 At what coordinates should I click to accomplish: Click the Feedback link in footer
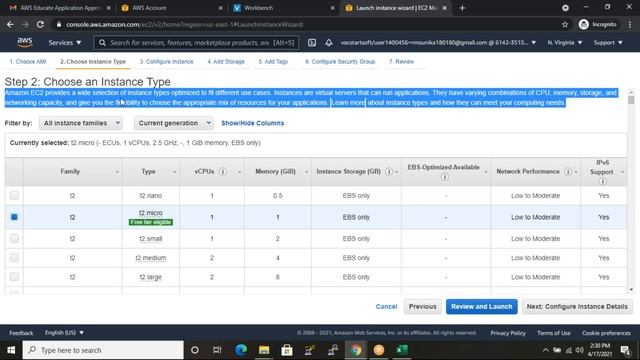pyautogui.click(x=21, y=333)
